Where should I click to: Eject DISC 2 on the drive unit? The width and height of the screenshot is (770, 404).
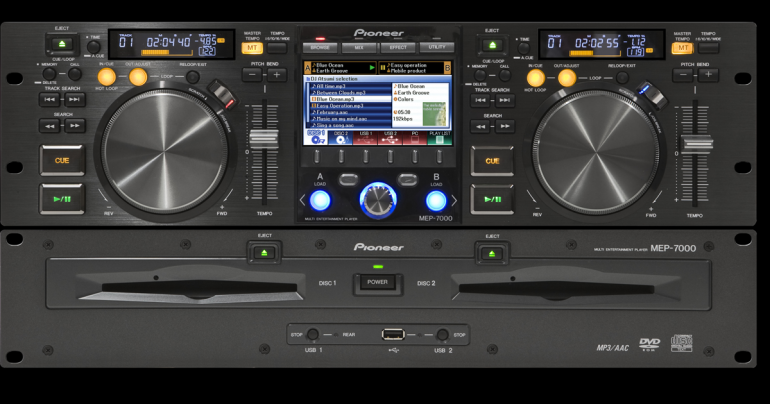[492, 254]
